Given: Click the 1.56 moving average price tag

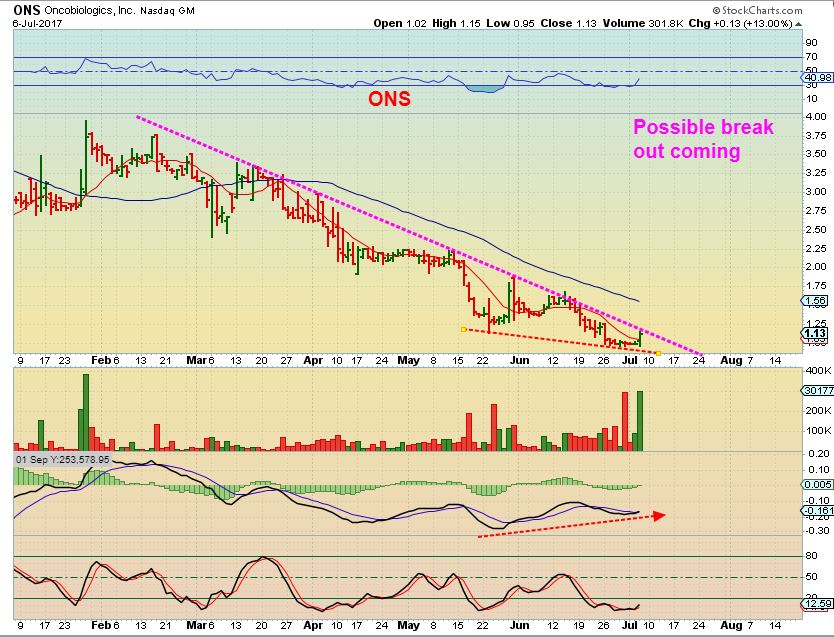Looking at the screenshot, I should click(815, 301).
